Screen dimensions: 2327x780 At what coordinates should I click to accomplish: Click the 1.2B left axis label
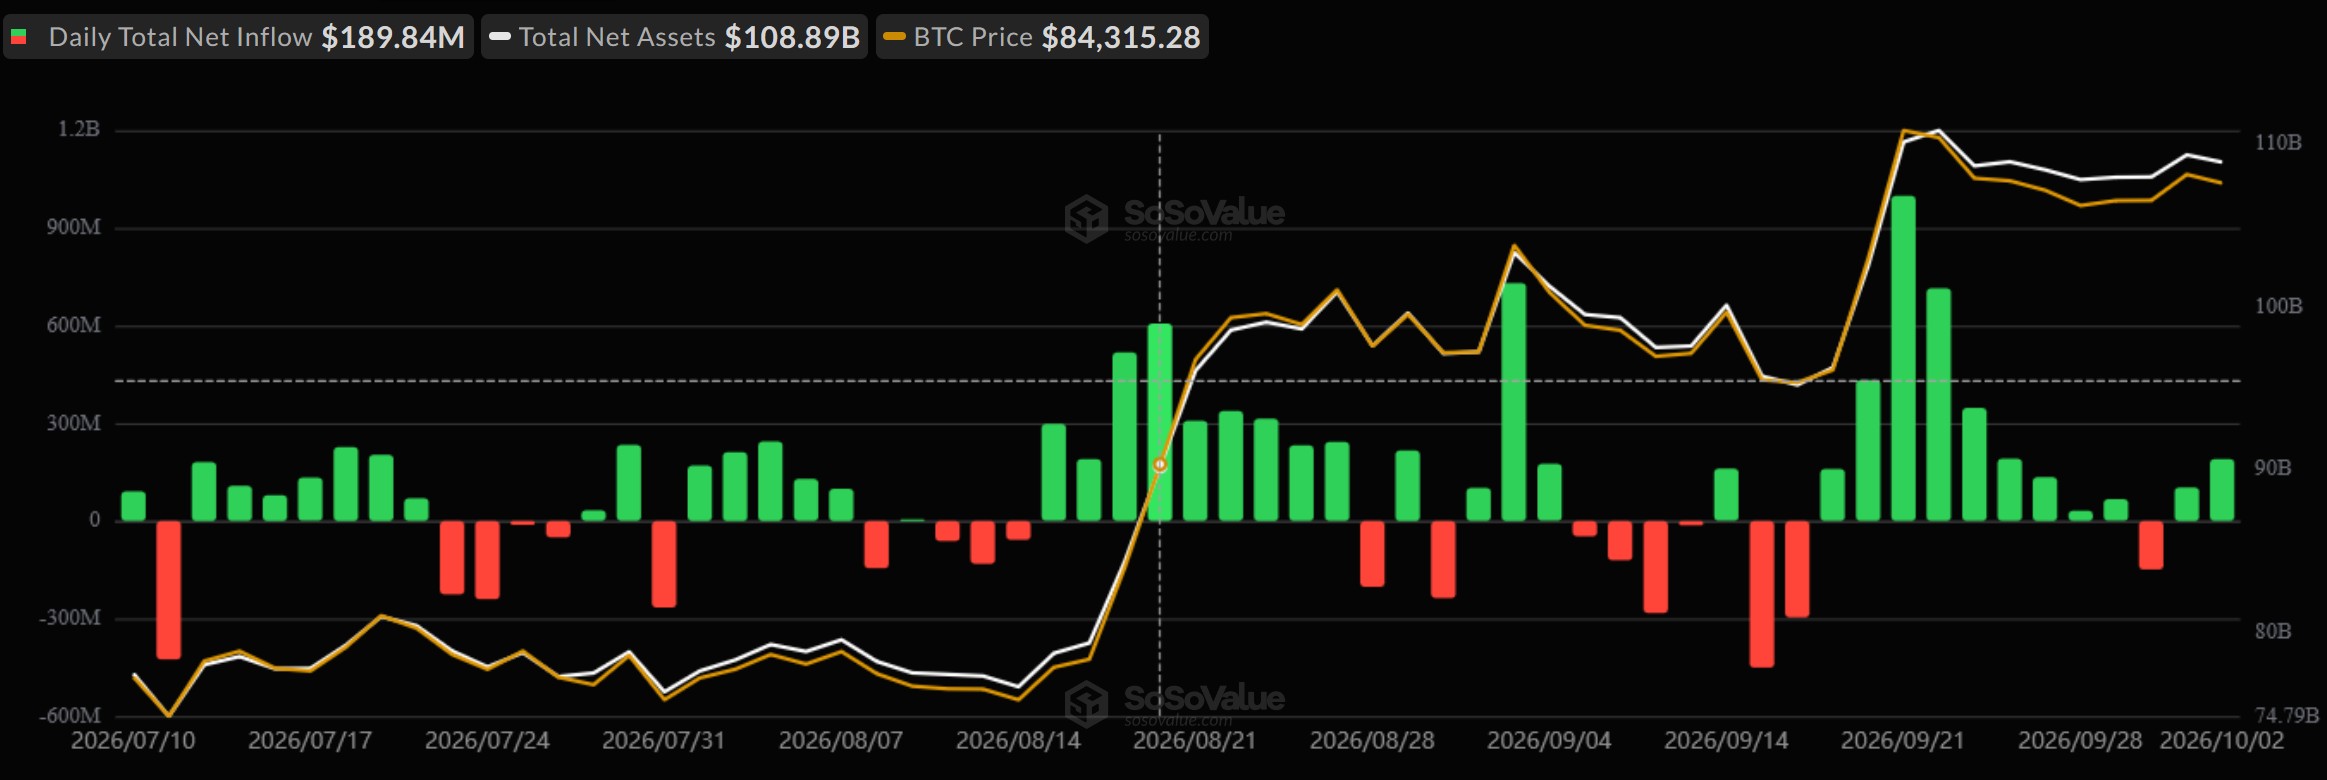click(79, 129)
